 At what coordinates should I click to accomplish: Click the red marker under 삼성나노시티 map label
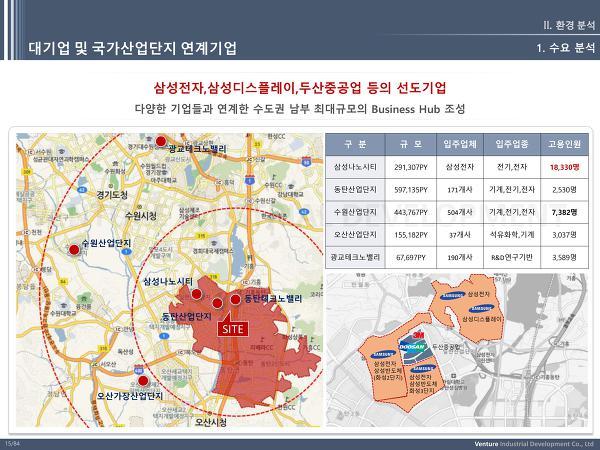tap(196, 294)
